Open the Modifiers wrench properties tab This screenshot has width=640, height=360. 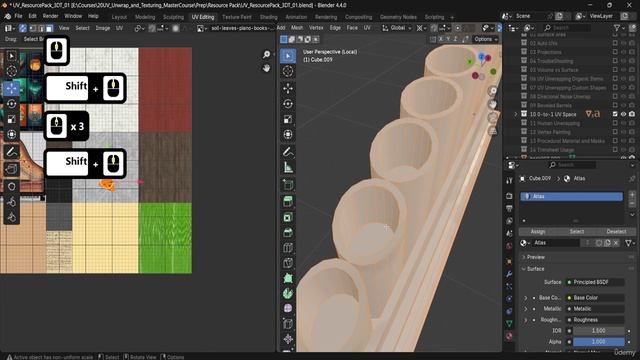[x=509, y=274]
